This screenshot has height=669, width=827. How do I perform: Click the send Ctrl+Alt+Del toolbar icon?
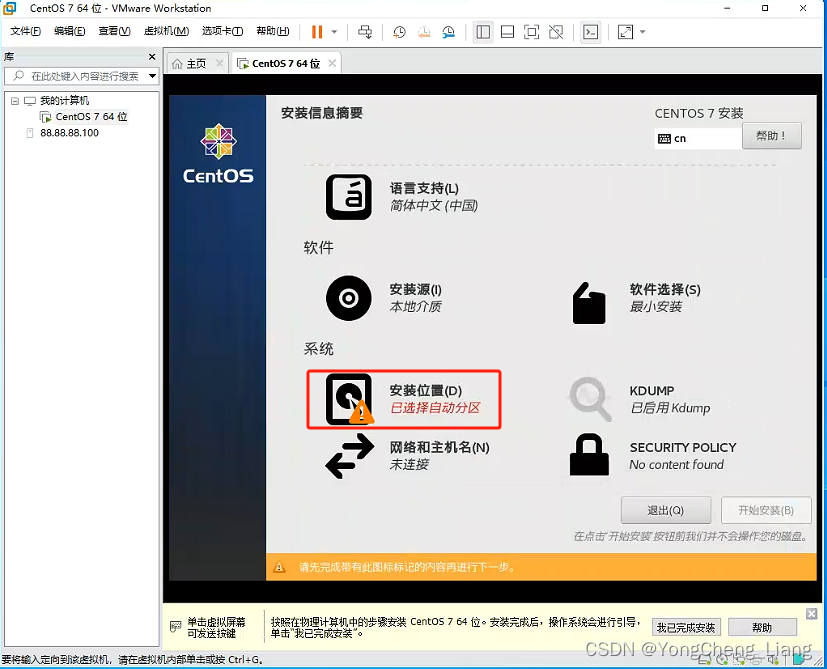(x=365, y=32)
